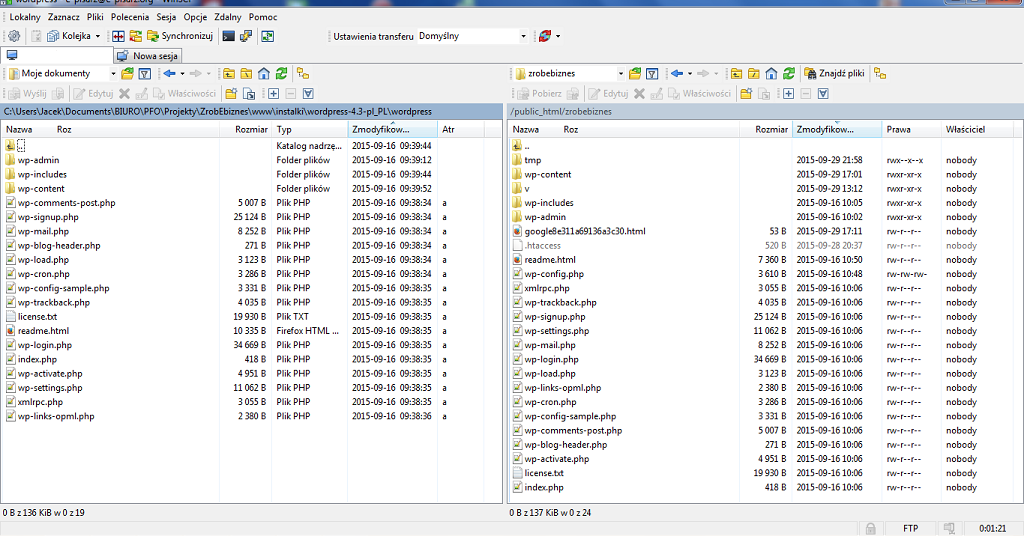1024x536 pixels.
Task: Toggle the directory tree in the remote panel
Action: tap(880, 74)
